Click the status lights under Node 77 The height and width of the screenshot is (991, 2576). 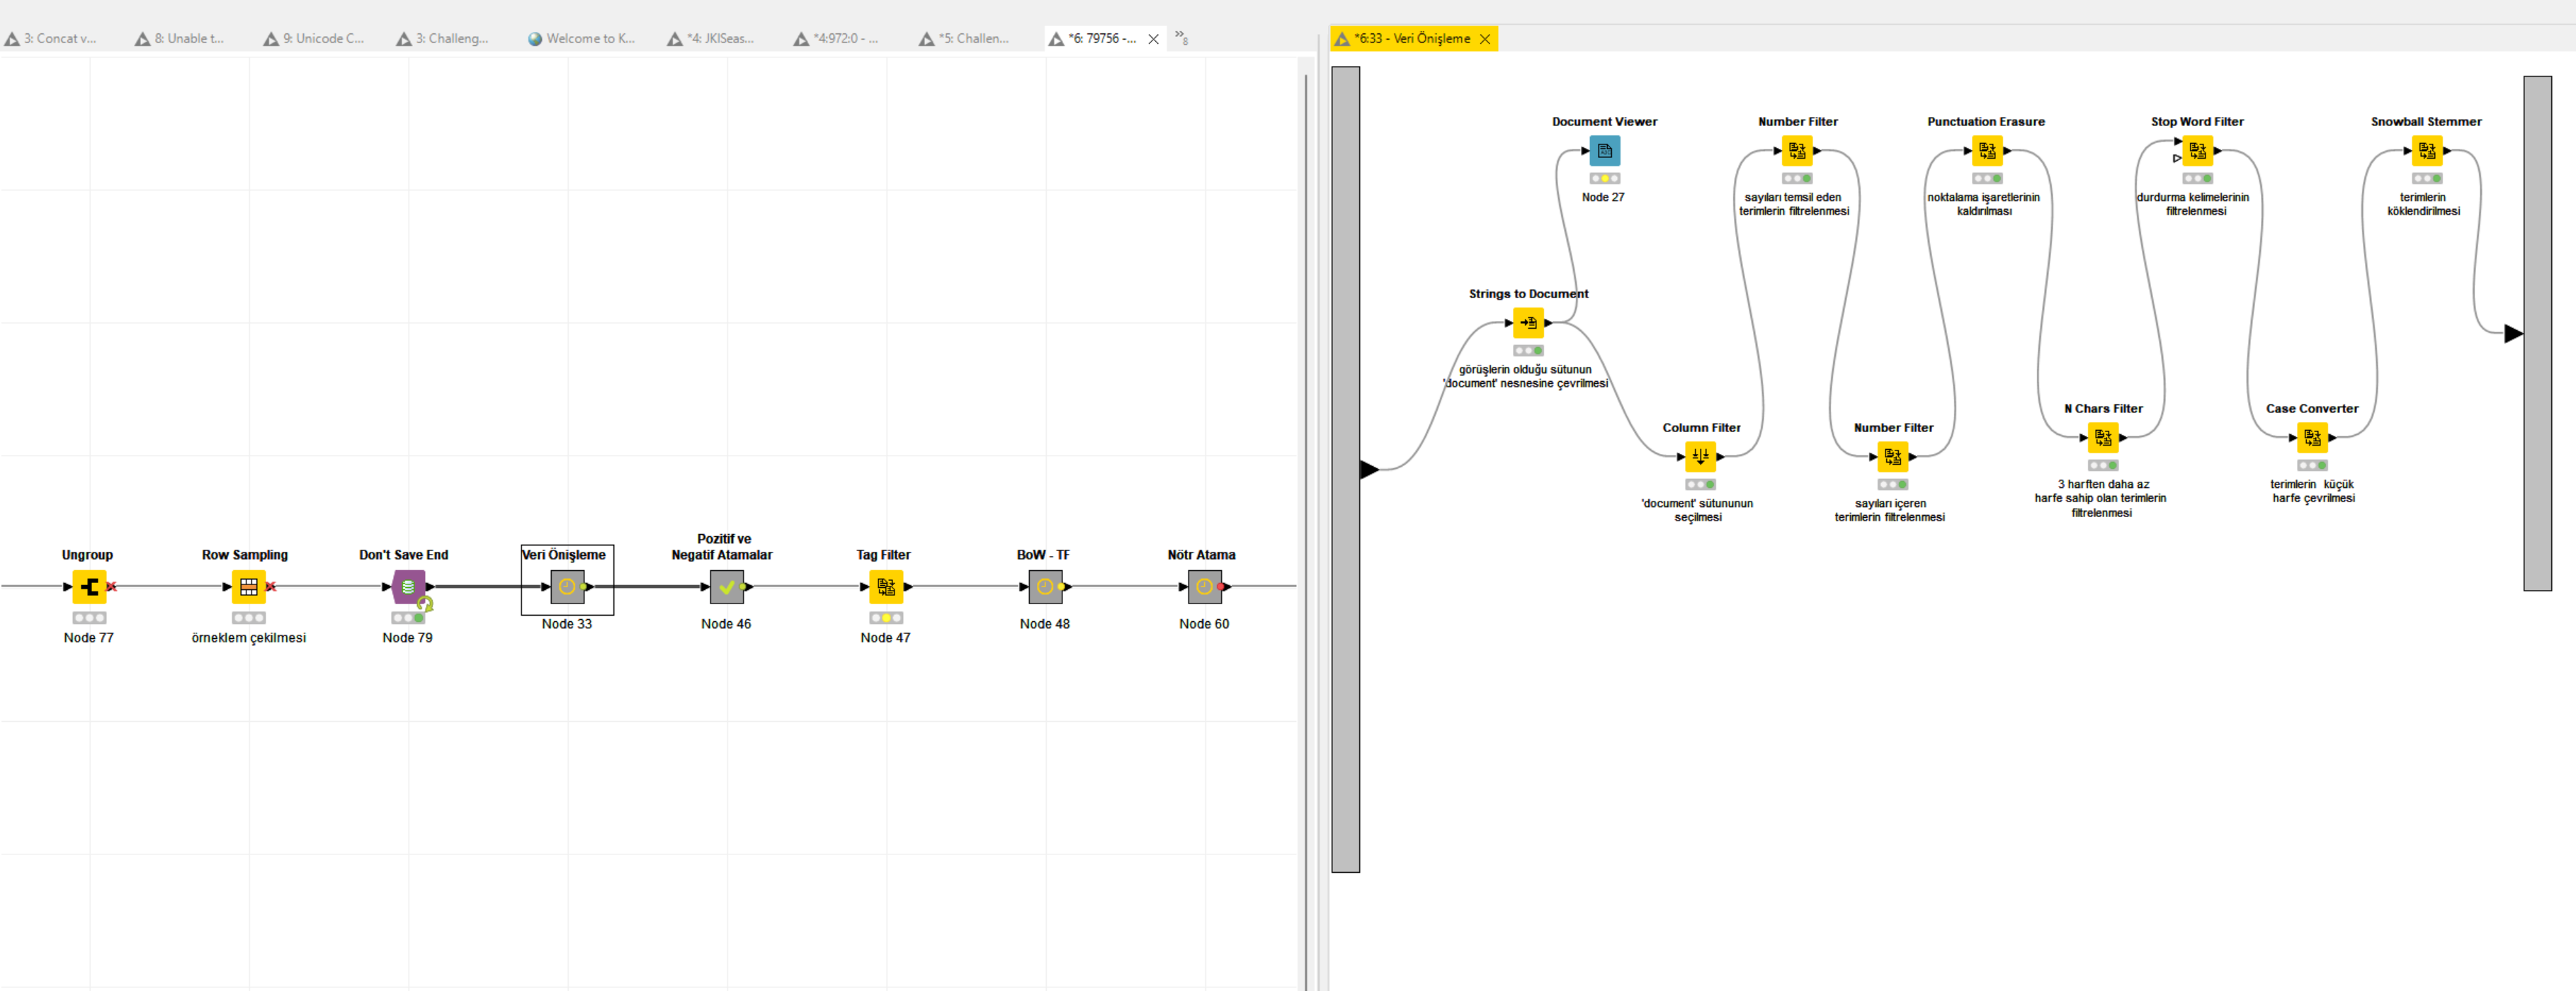tap(89, 618)
